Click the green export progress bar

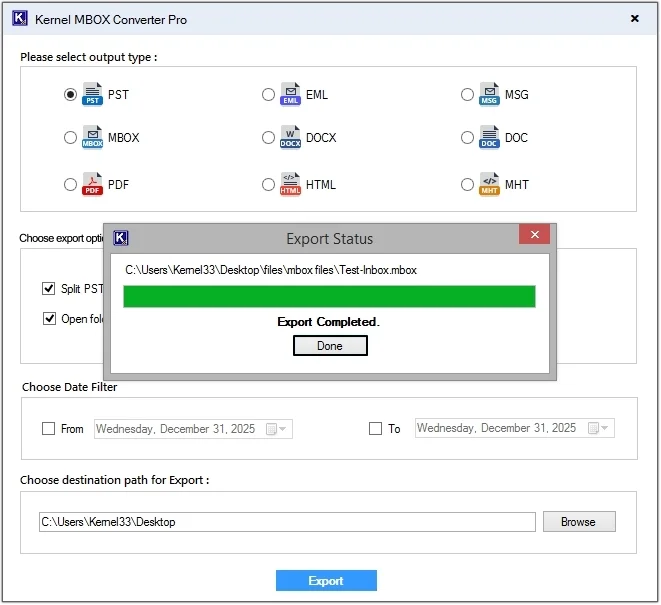point(329,296)
